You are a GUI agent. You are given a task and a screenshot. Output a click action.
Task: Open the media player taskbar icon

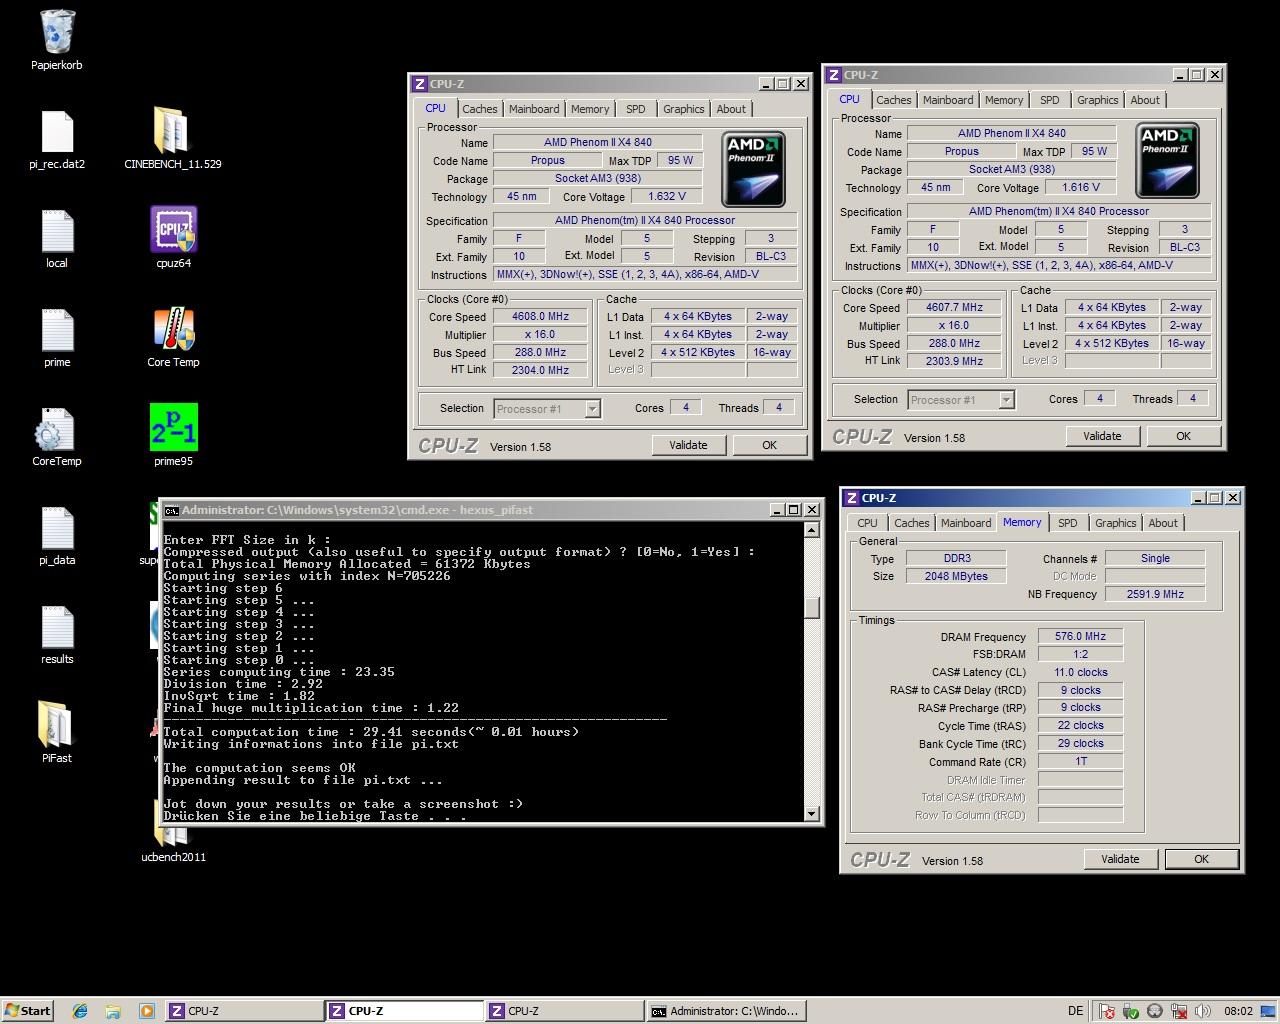[146, 1011]
